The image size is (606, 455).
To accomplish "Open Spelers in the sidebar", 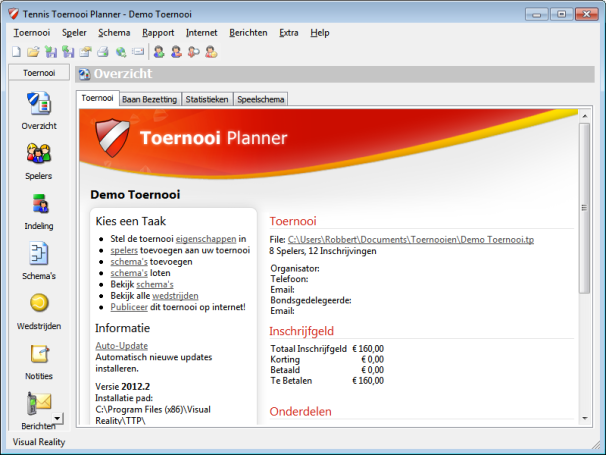I will (39, 161).
